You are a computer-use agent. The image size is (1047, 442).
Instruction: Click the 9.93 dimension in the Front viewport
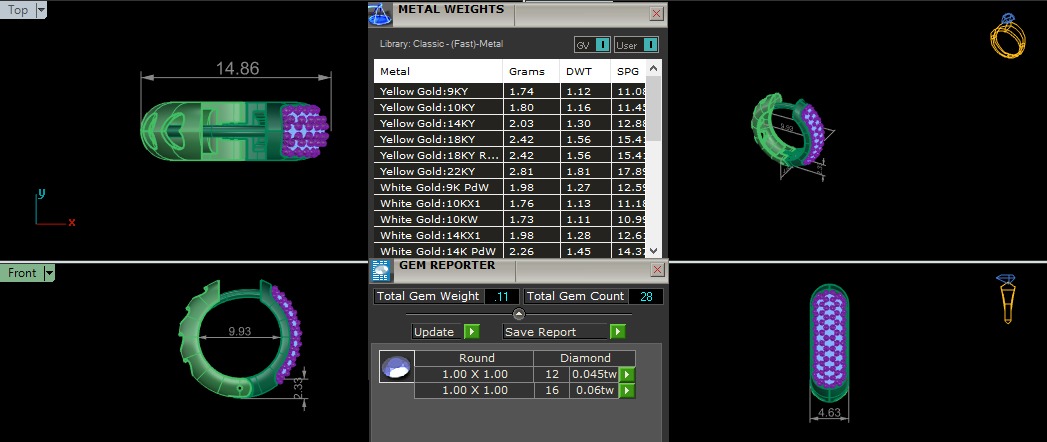pos(239,331)
